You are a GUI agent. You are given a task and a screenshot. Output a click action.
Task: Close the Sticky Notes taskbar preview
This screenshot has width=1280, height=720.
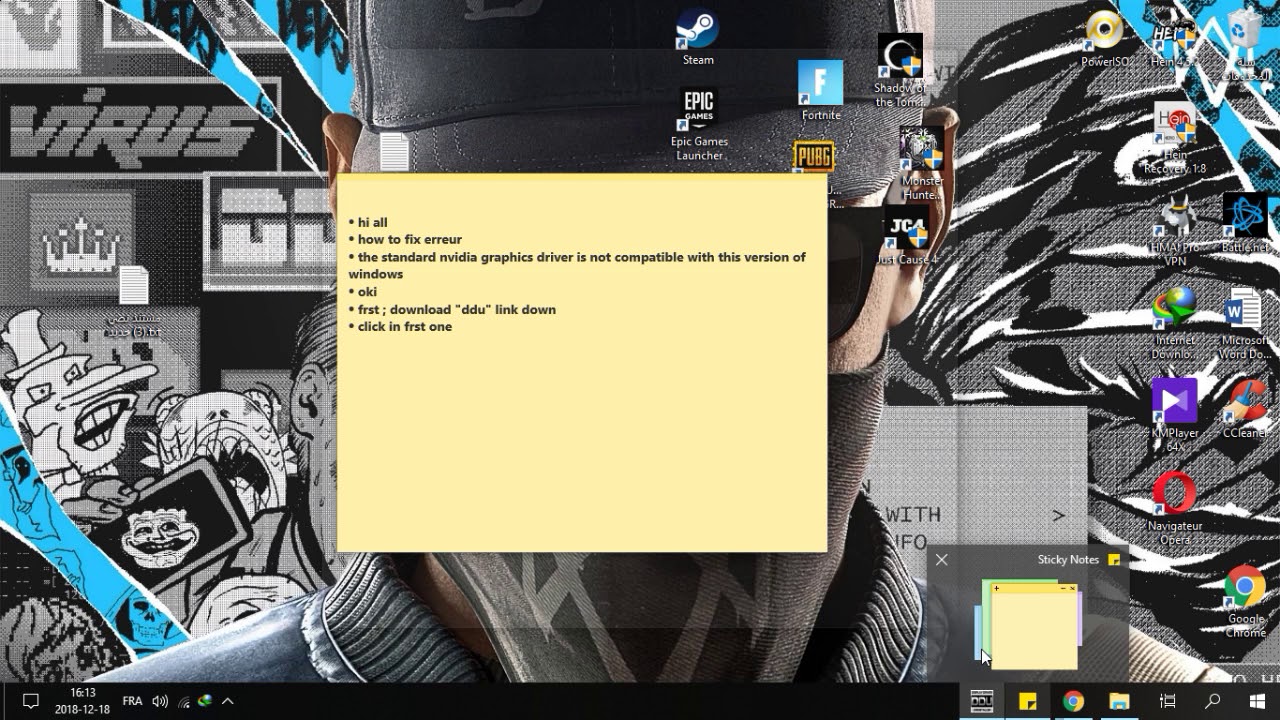click(941, 560)
